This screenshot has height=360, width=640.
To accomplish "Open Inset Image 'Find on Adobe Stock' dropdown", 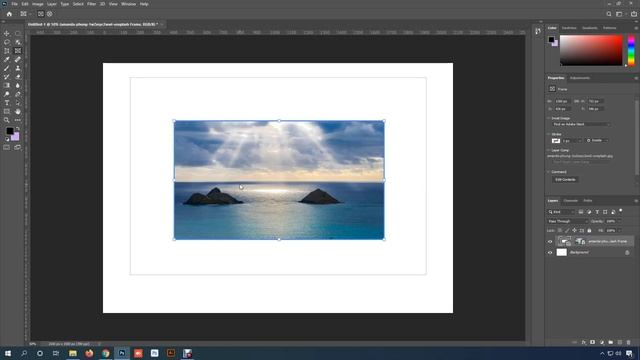I will point(582,124).
